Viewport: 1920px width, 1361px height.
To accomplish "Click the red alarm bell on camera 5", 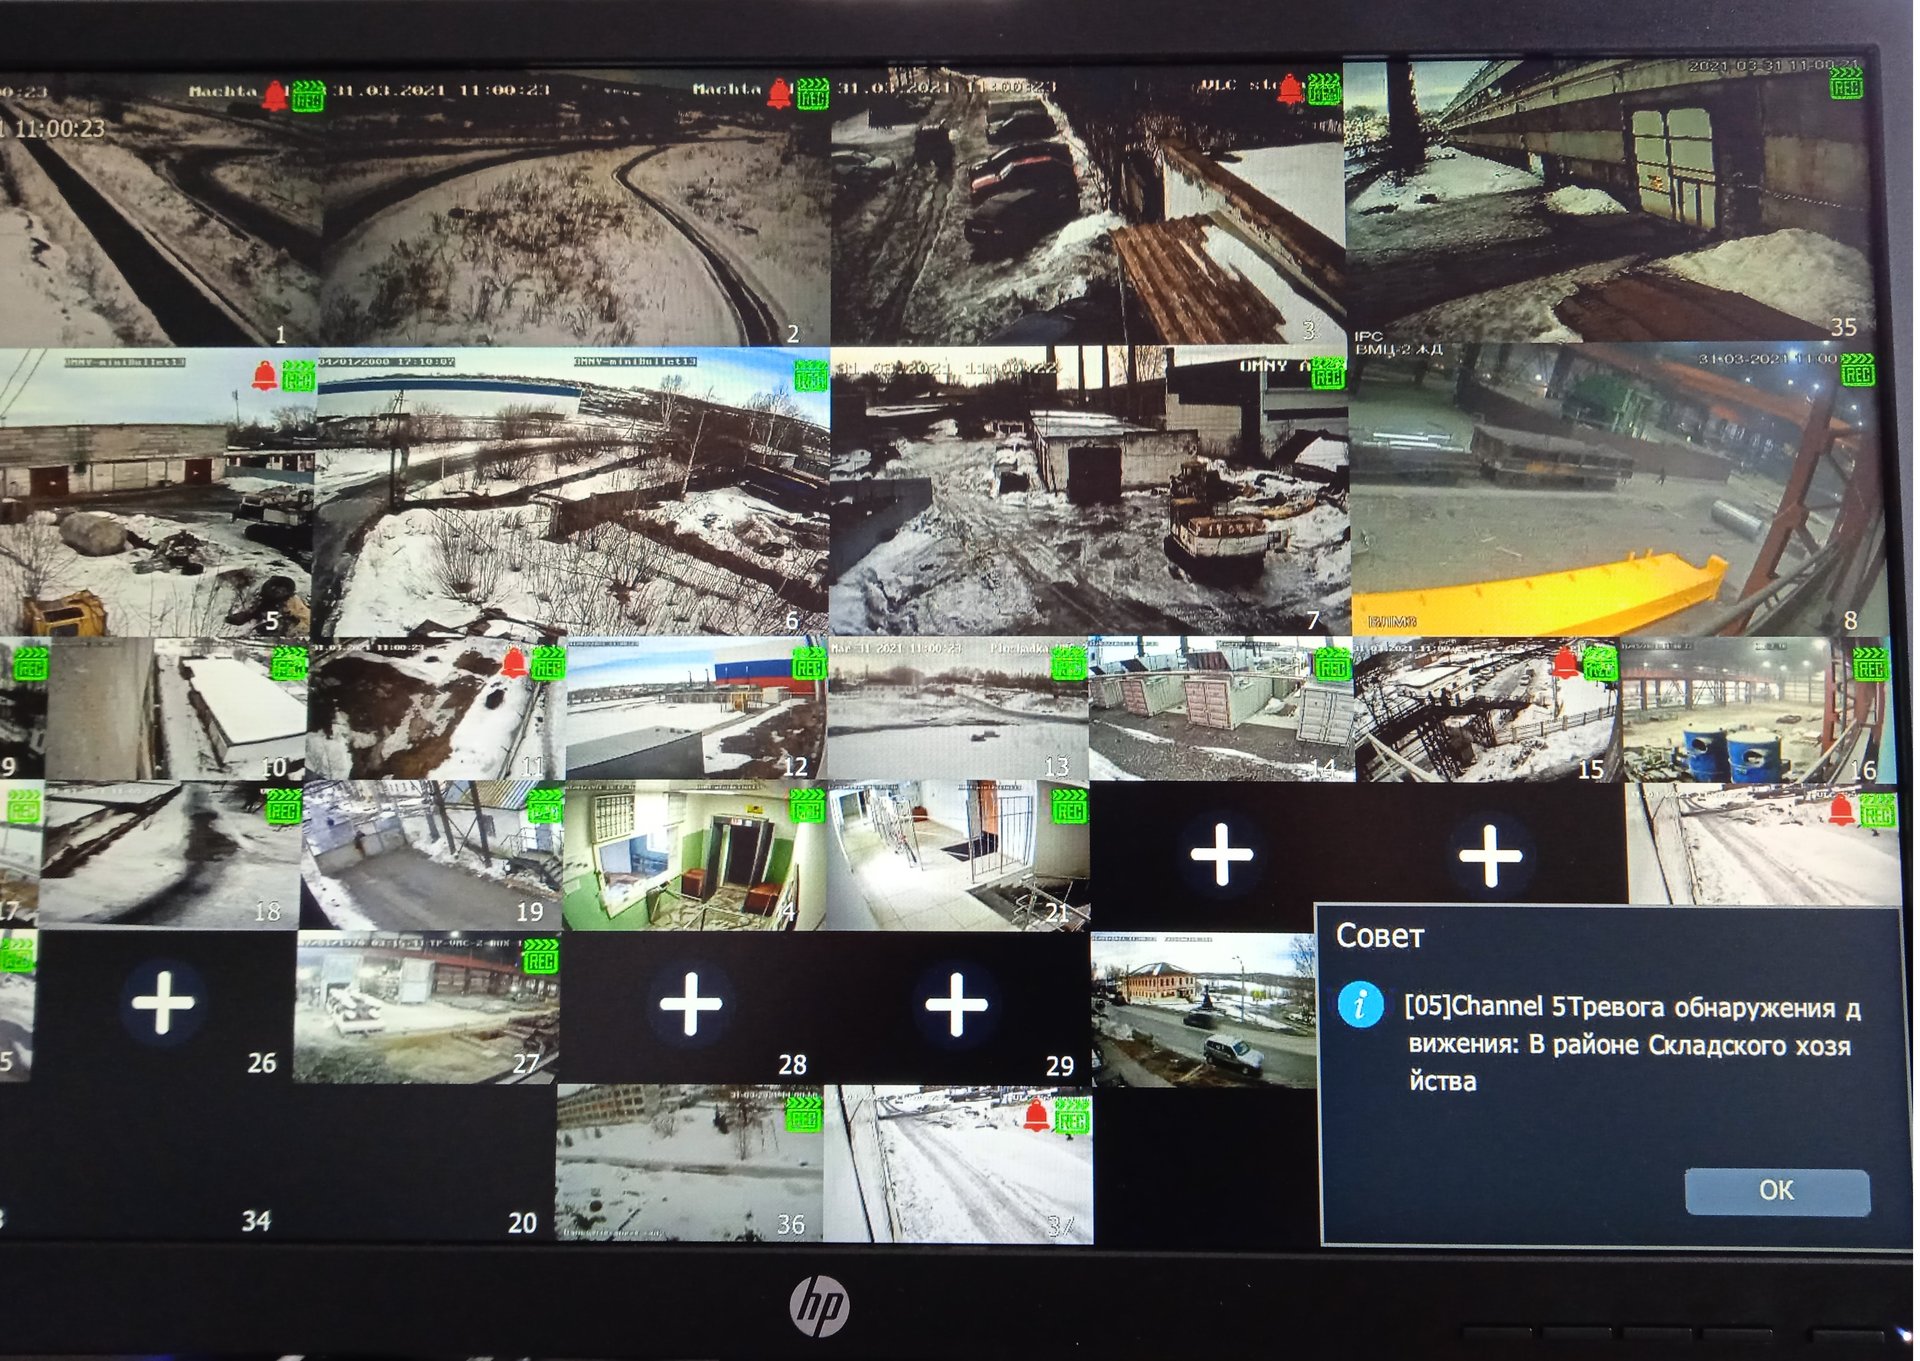I will (264, 376).
